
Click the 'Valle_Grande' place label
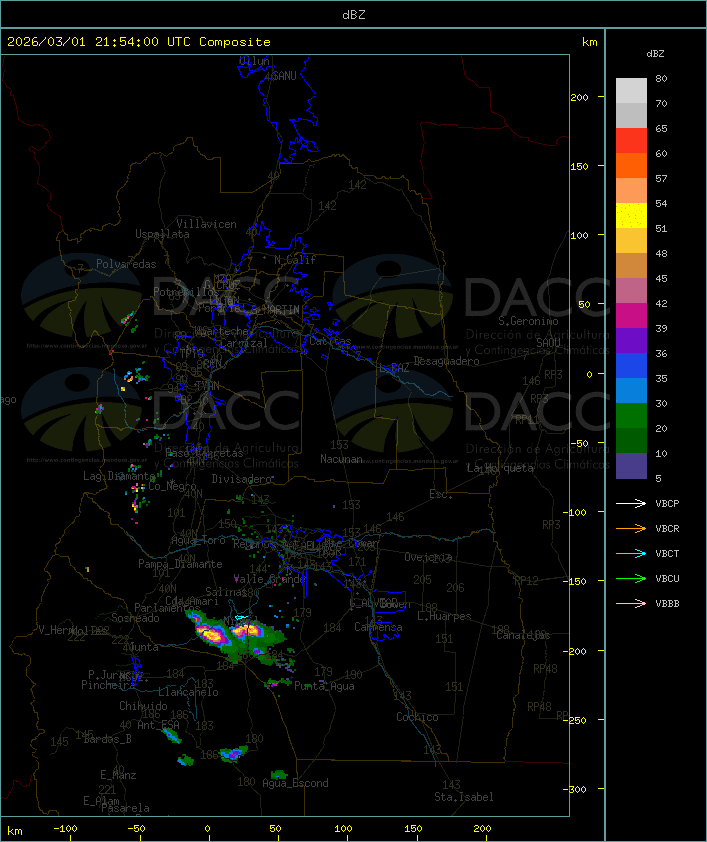[269, 579]
